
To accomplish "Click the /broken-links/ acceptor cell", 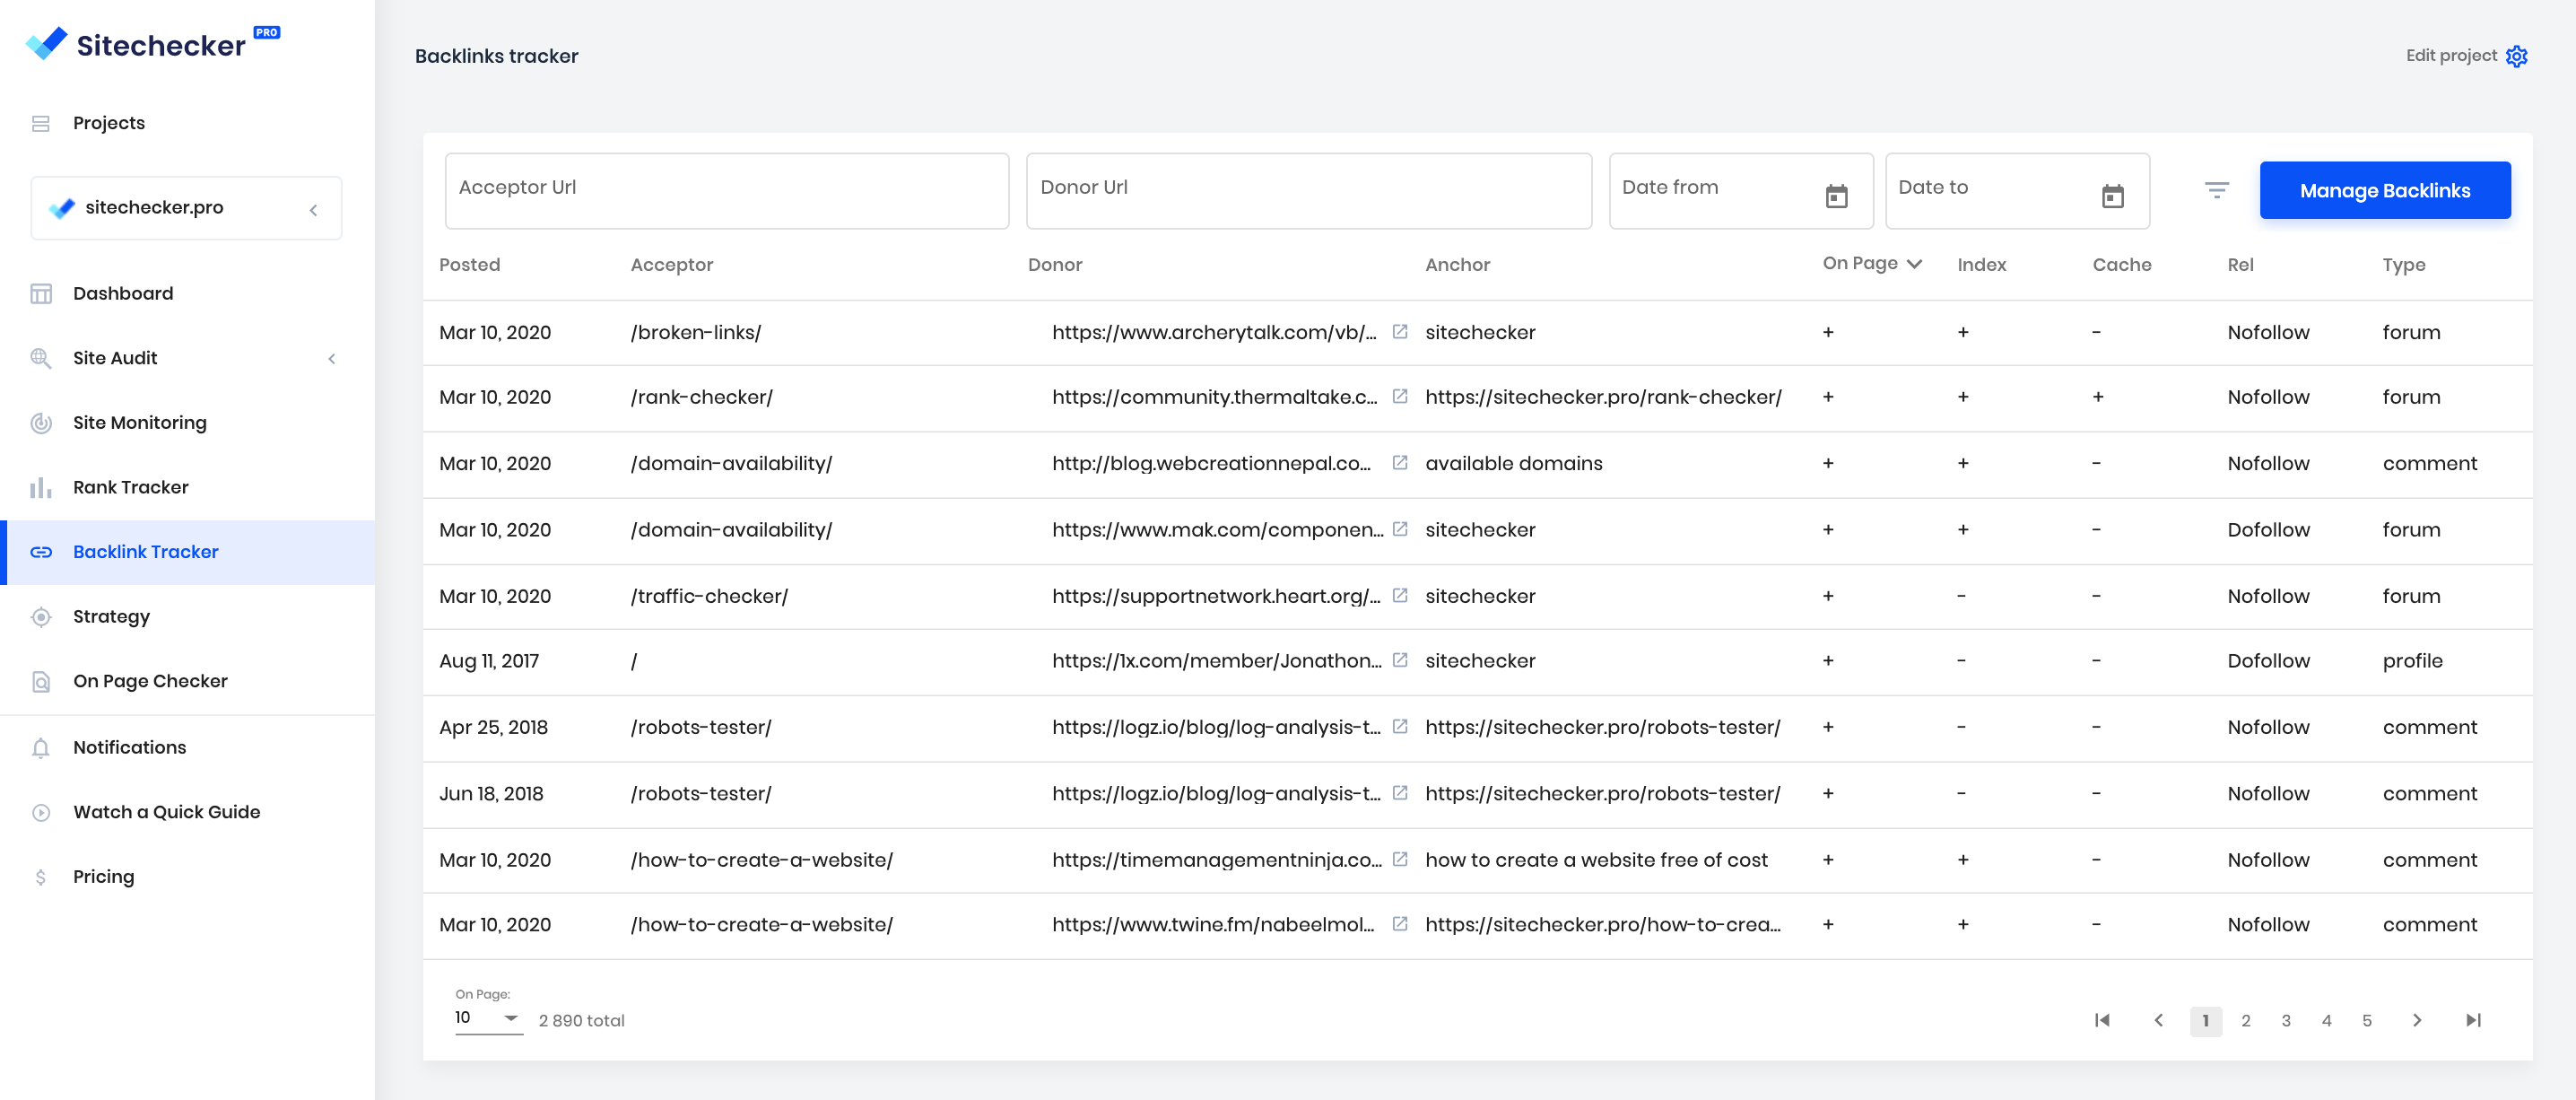I will tap(695, 332).
